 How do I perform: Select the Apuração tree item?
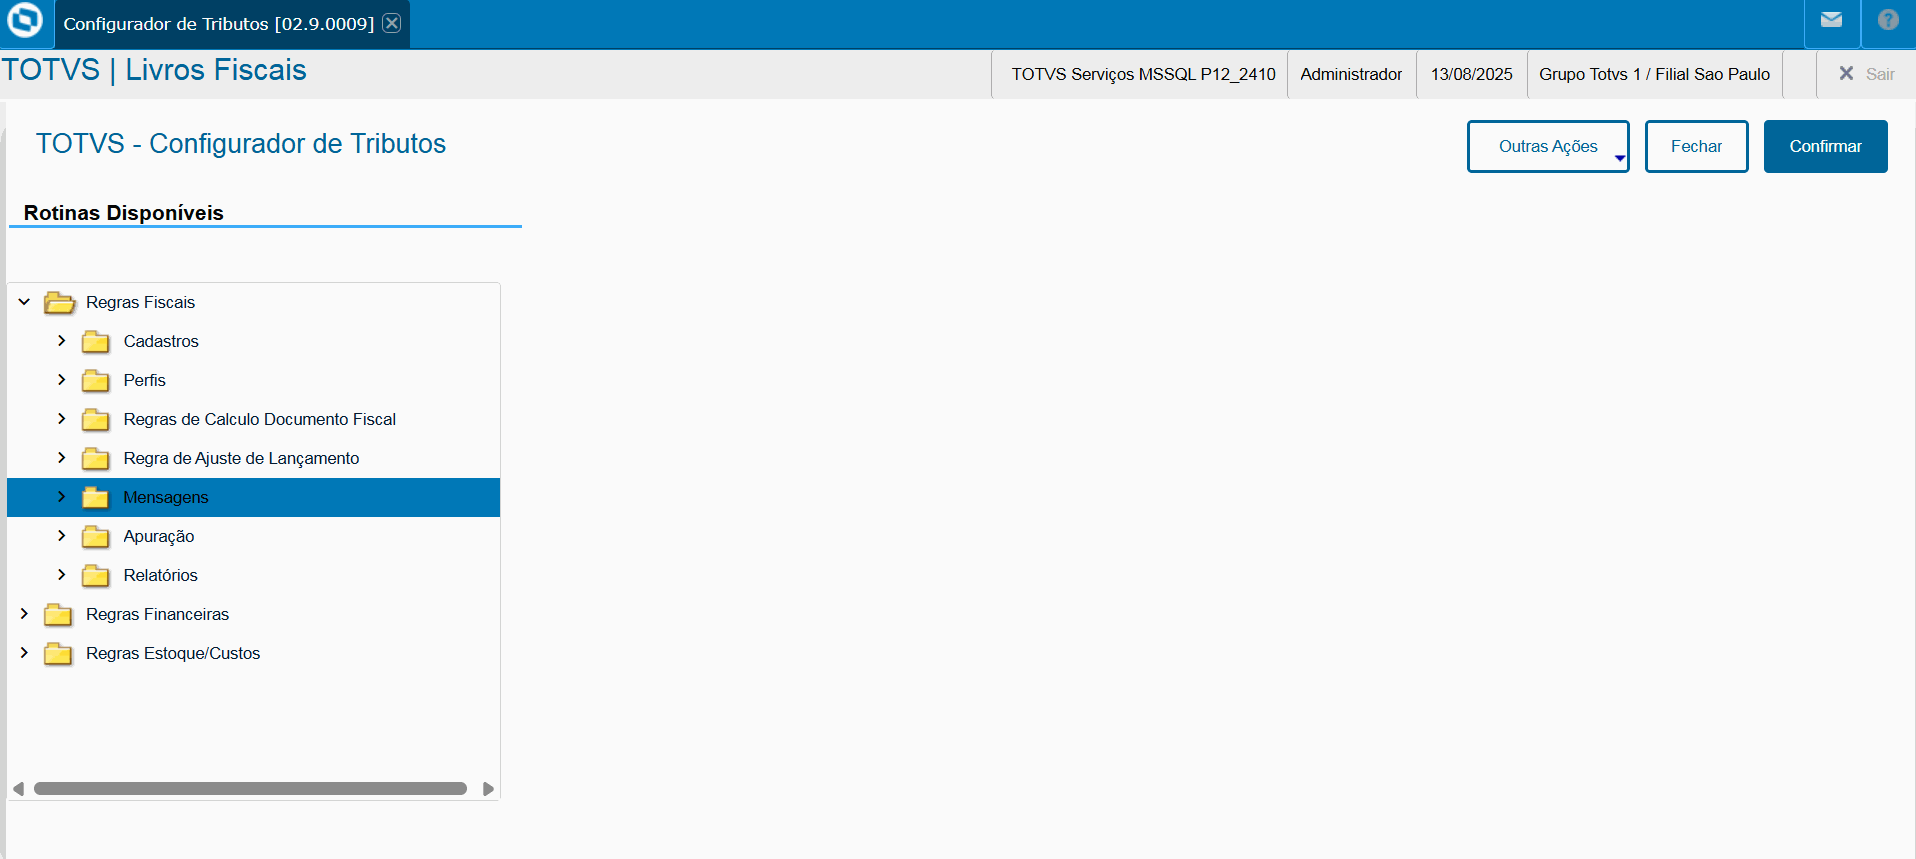coord(159,536)
